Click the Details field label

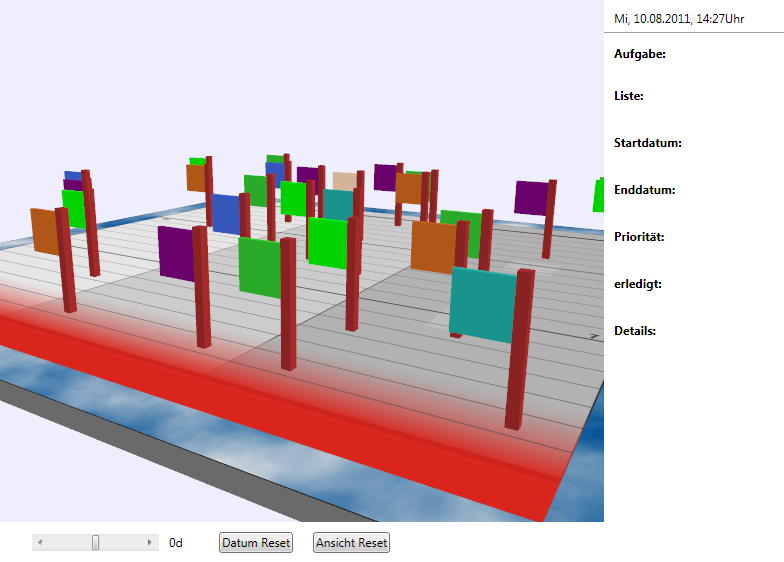click(x=635, y=330)
